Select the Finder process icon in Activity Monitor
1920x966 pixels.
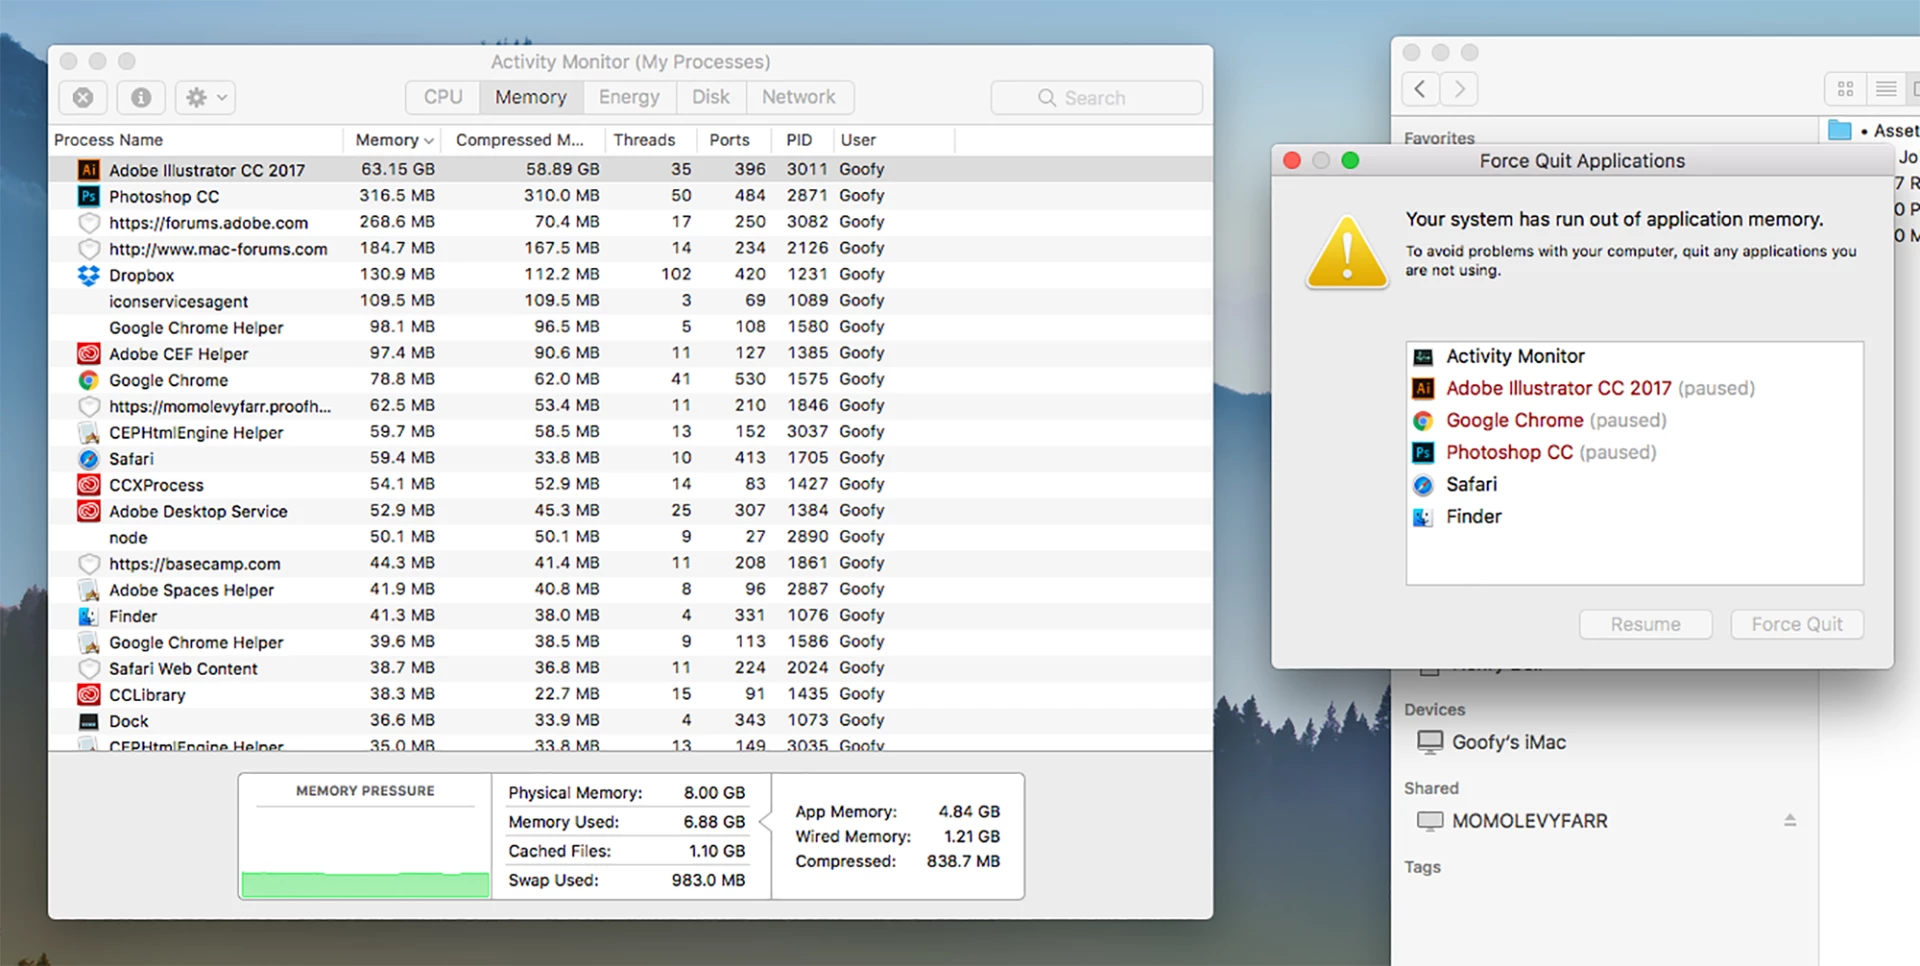(x=89, y=615)
